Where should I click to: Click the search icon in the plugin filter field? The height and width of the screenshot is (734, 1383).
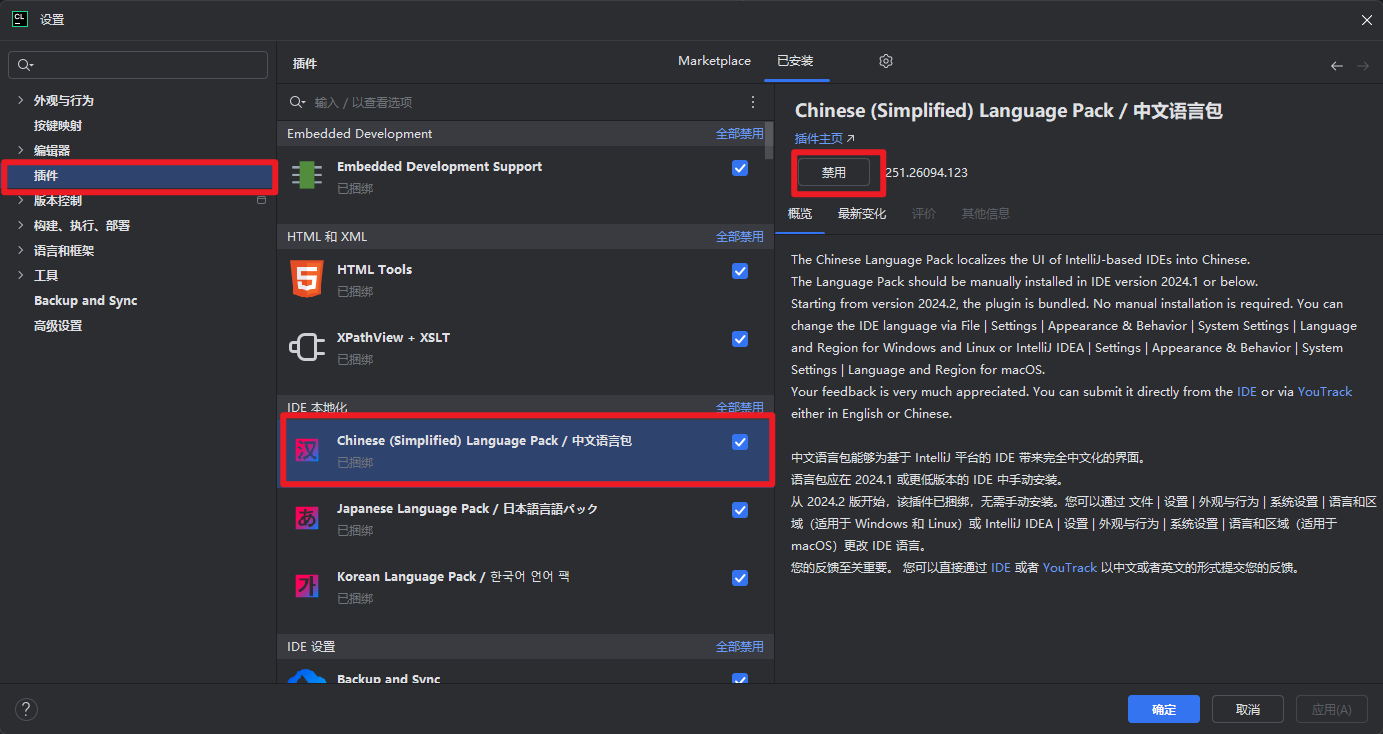[x=297, y=102]
